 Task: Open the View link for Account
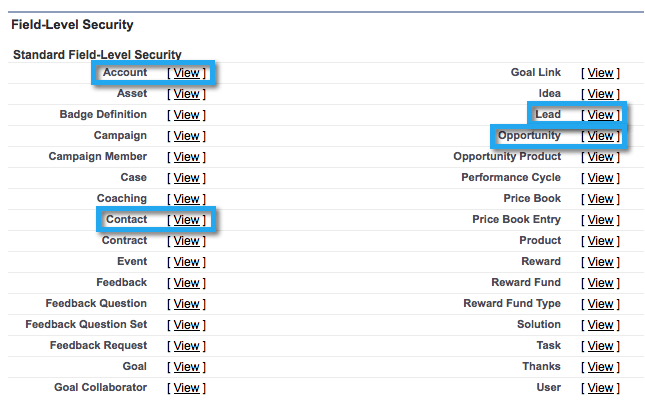pyautogui.click(x=186, y=73)
